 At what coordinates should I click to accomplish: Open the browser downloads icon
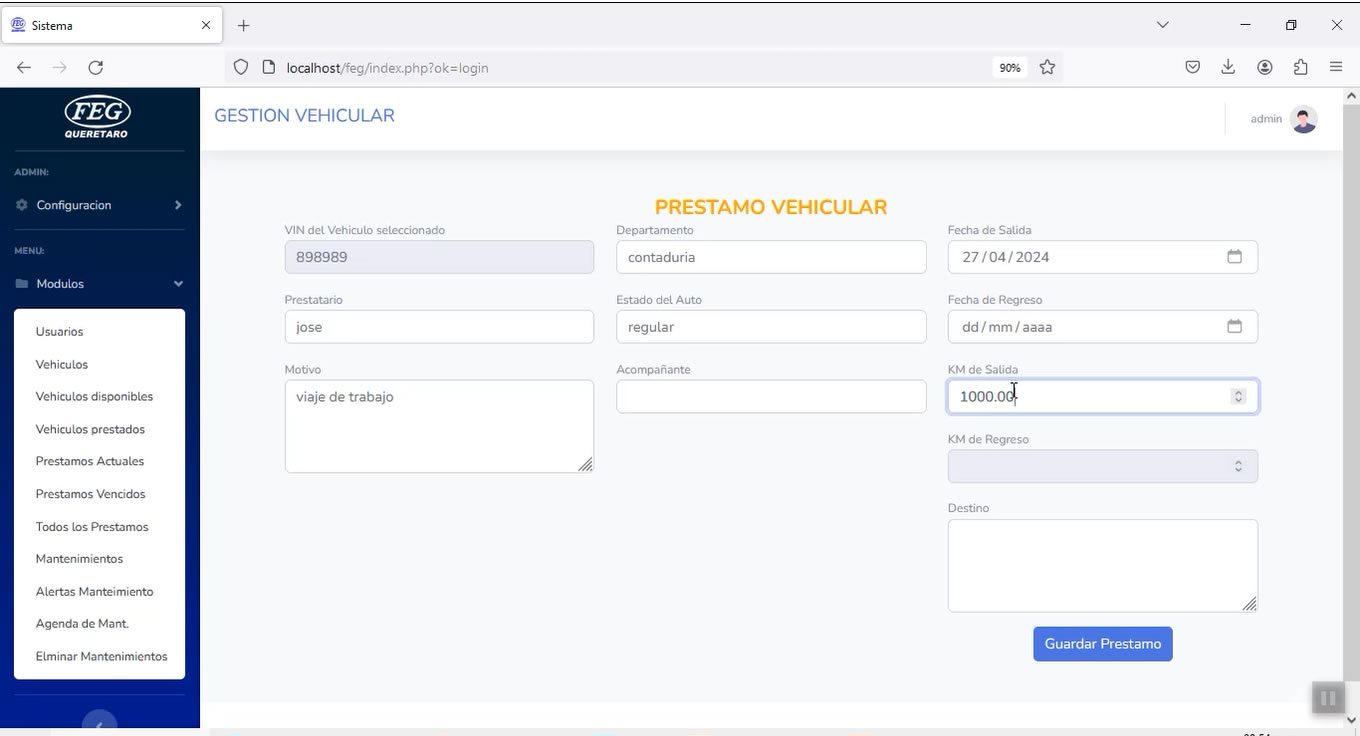pyautogui.click(x=1228, y=68)
